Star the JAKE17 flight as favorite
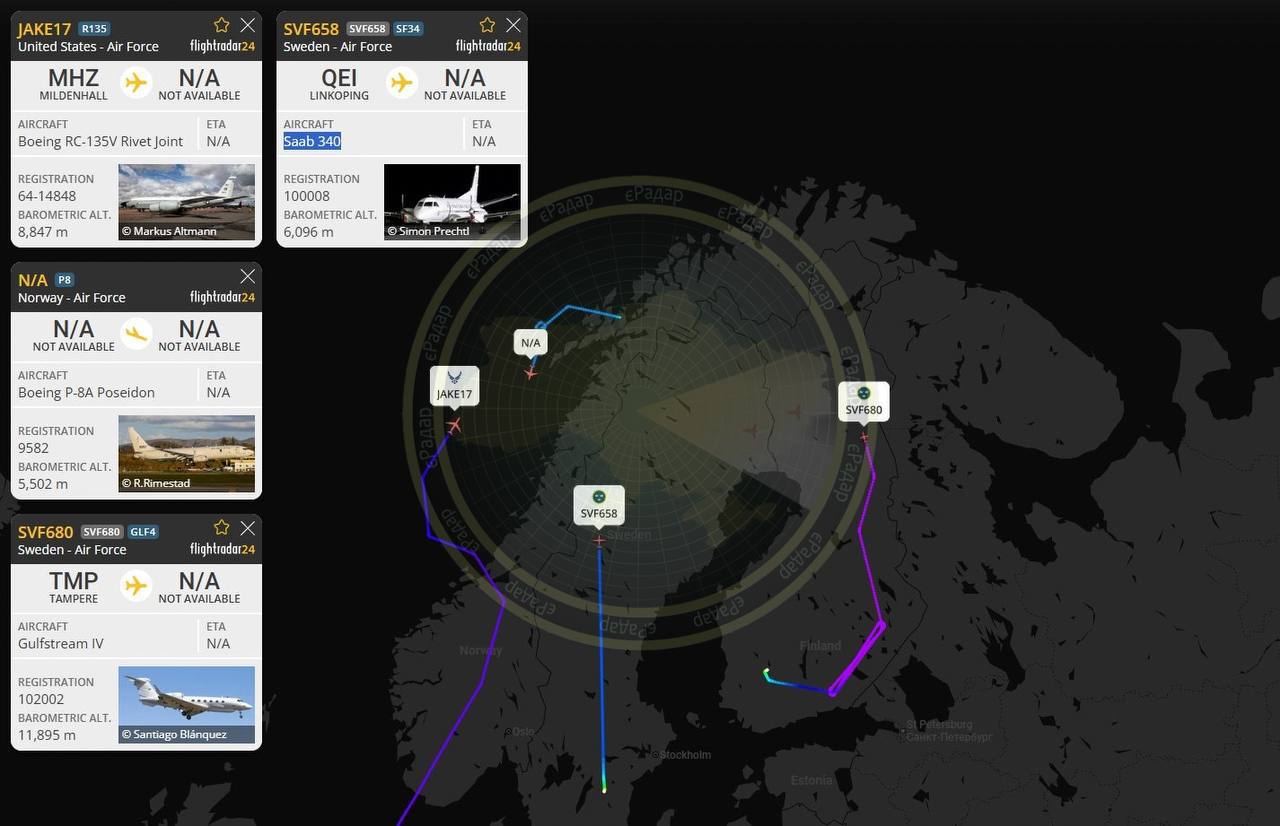Viewport: 1280px width, 826px height. point(221,25)
